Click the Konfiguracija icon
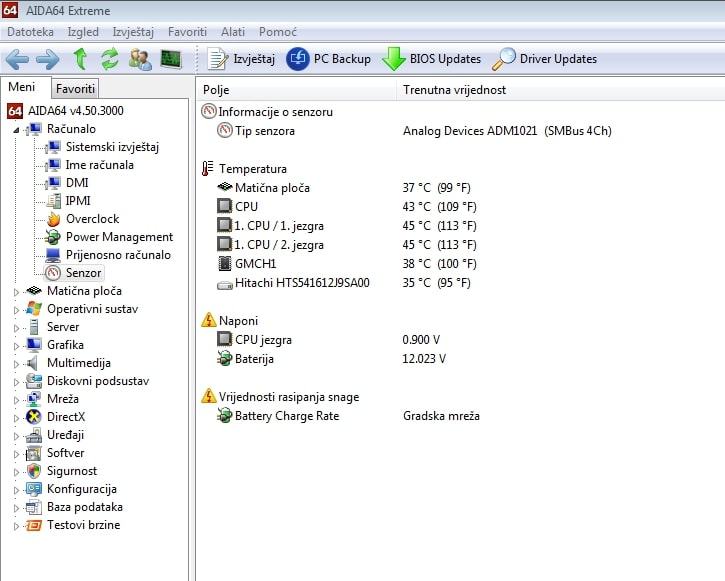The width and height of the screenshot is (725, 581). (34, 489)
